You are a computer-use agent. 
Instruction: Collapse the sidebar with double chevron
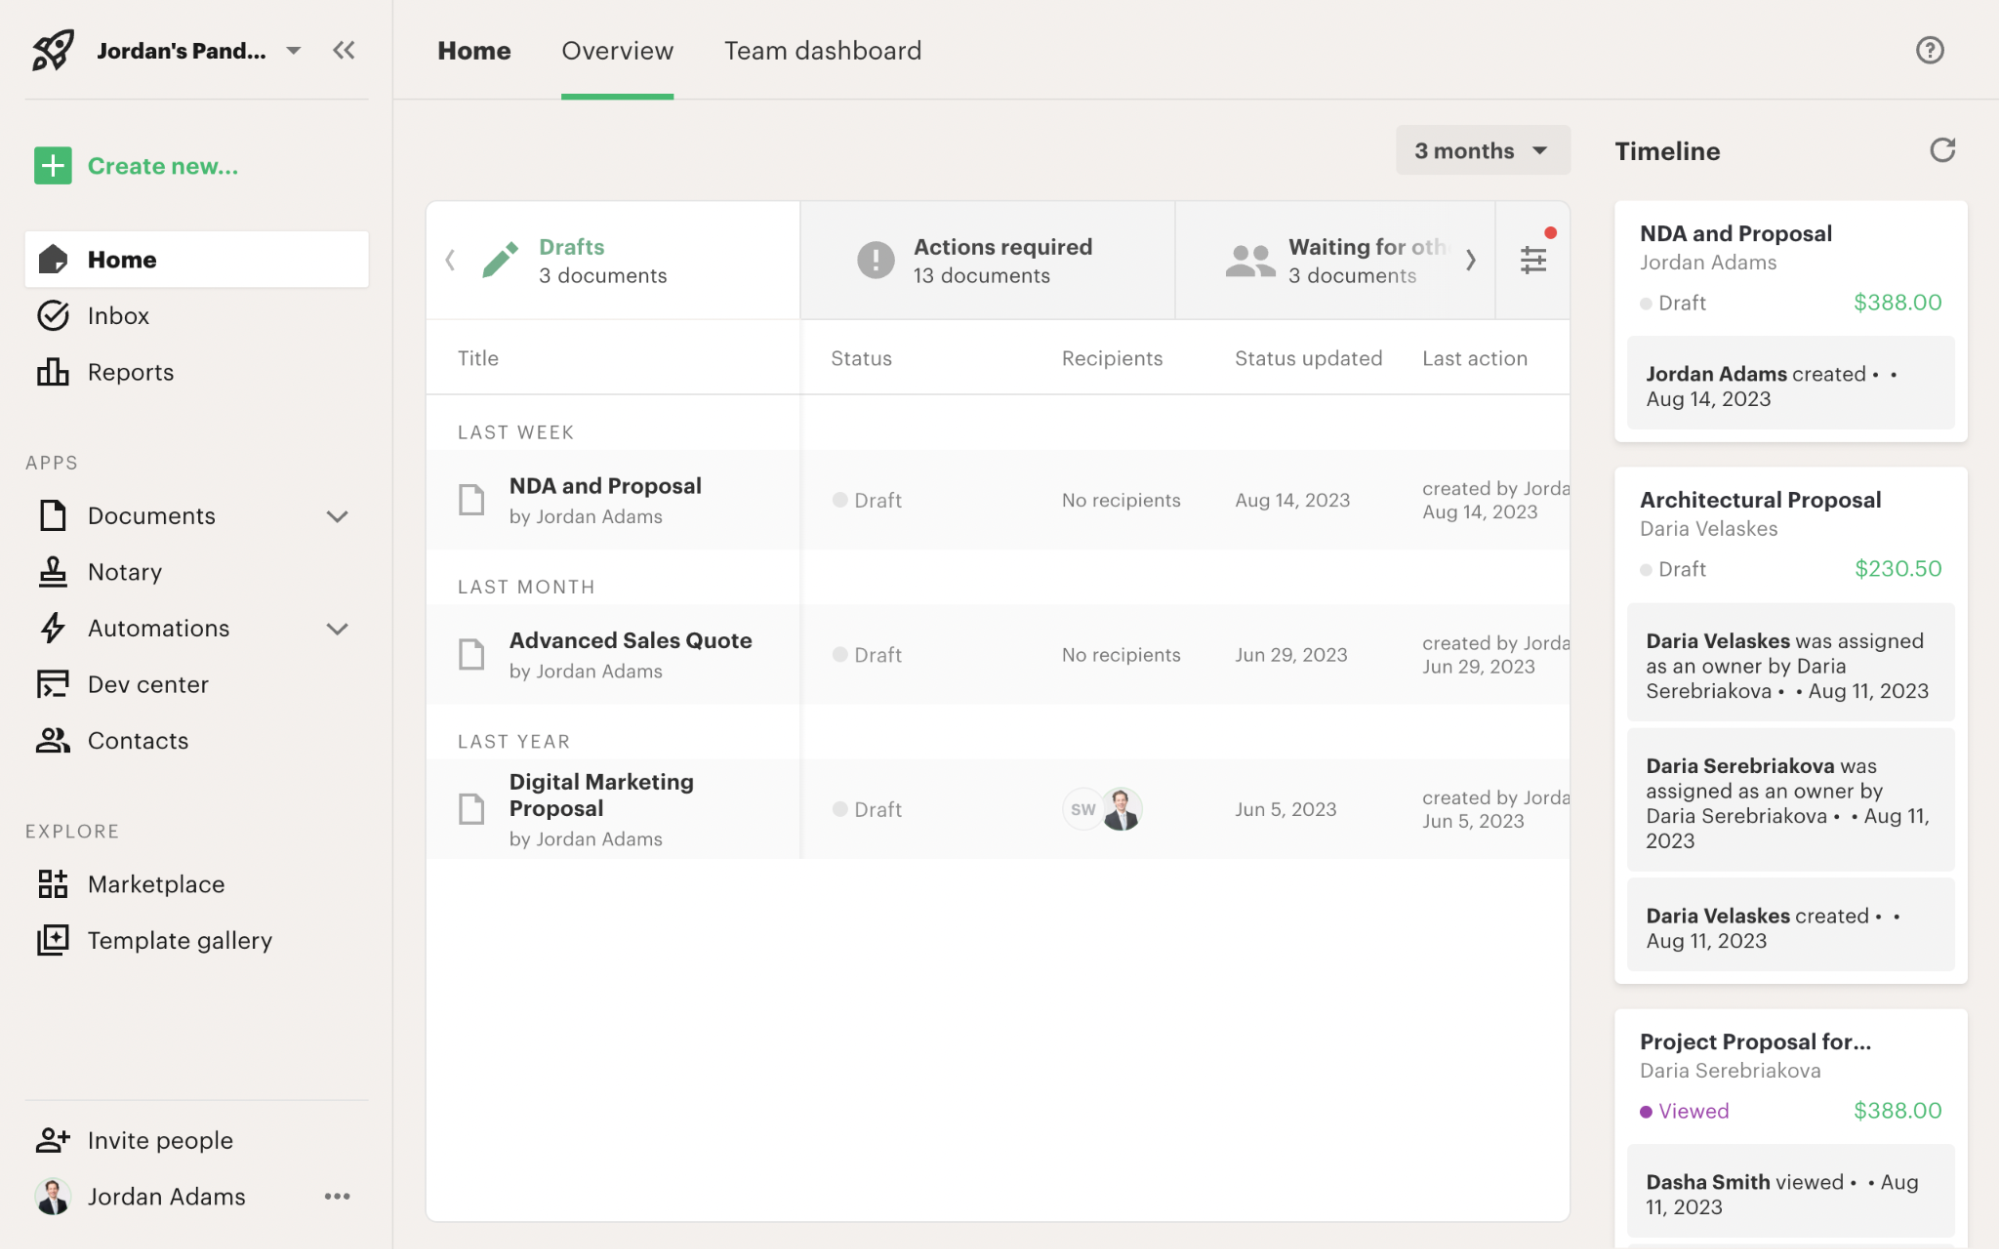pos(344,50)
